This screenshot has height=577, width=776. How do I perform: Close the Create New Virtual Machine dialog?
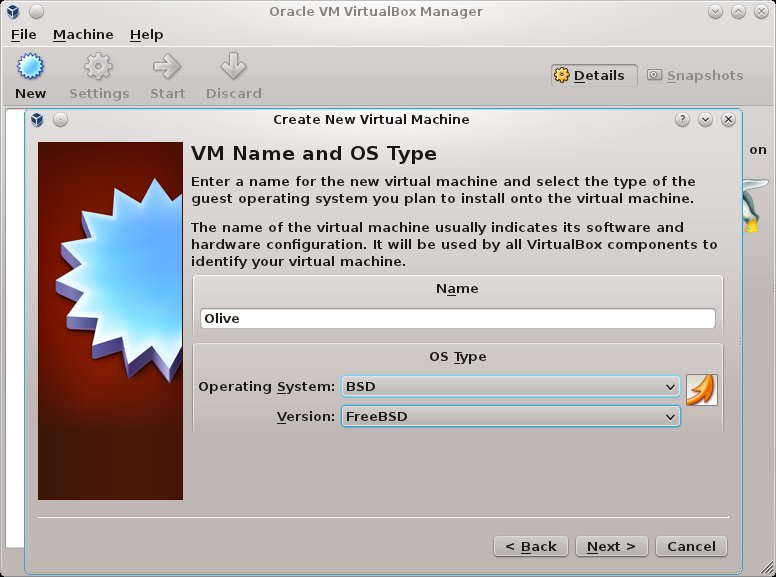click(x=728, y=119)
